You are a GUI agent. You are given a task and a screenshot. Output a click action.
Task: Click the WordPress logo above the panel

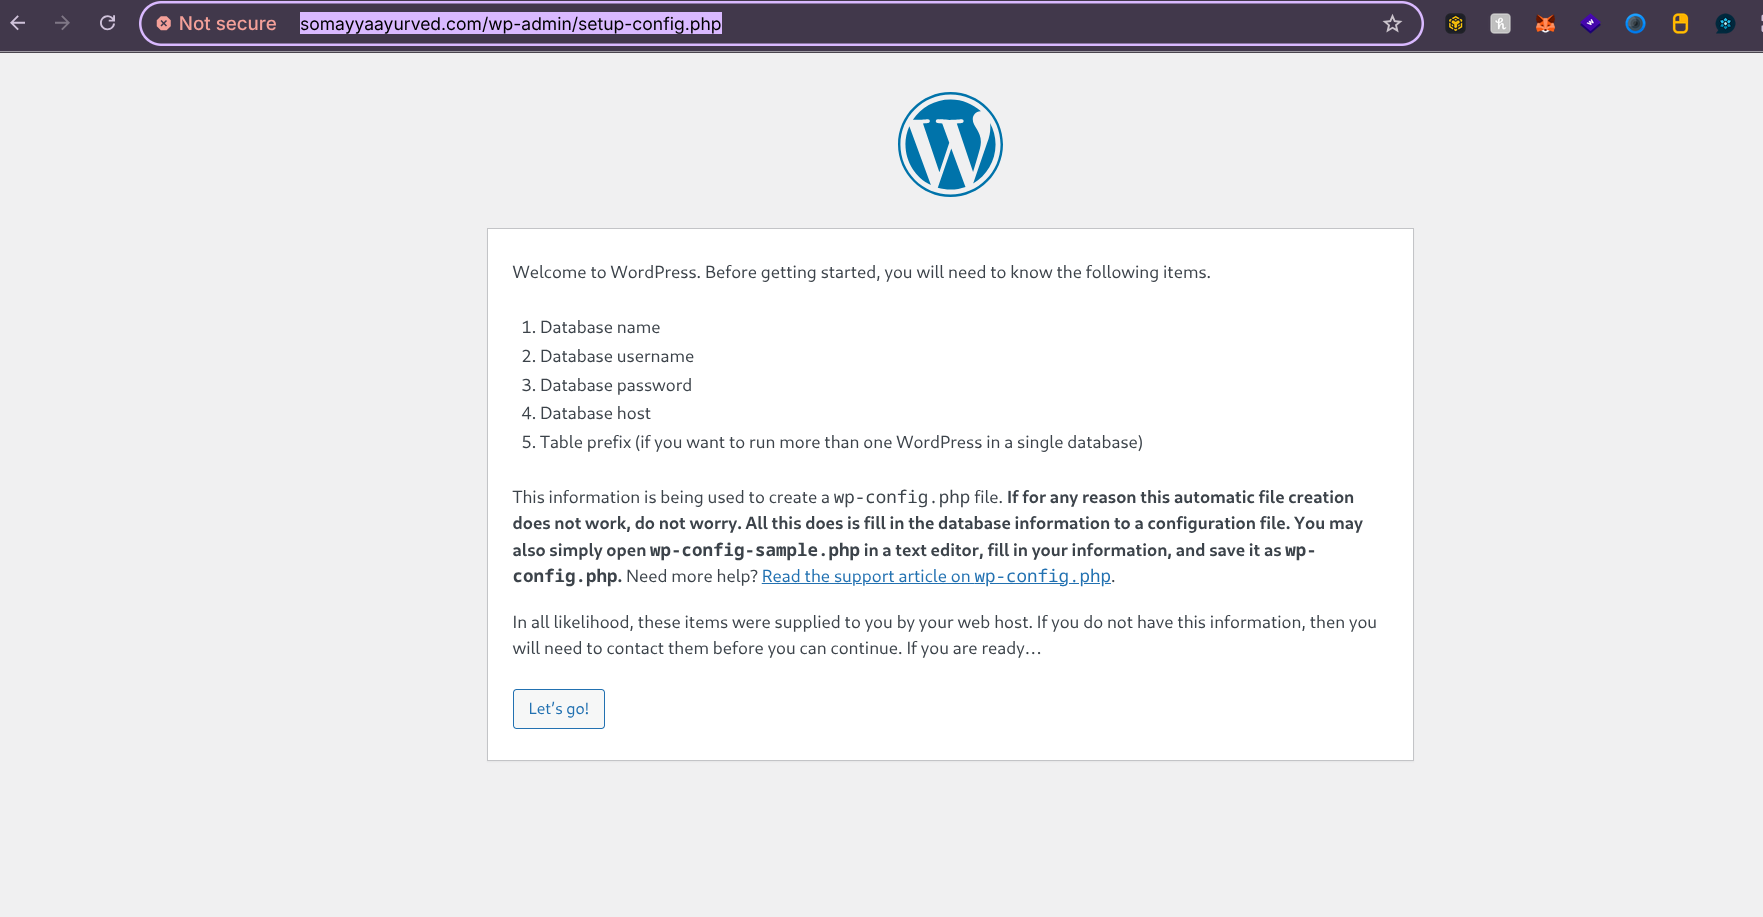(x=950, y=144)
